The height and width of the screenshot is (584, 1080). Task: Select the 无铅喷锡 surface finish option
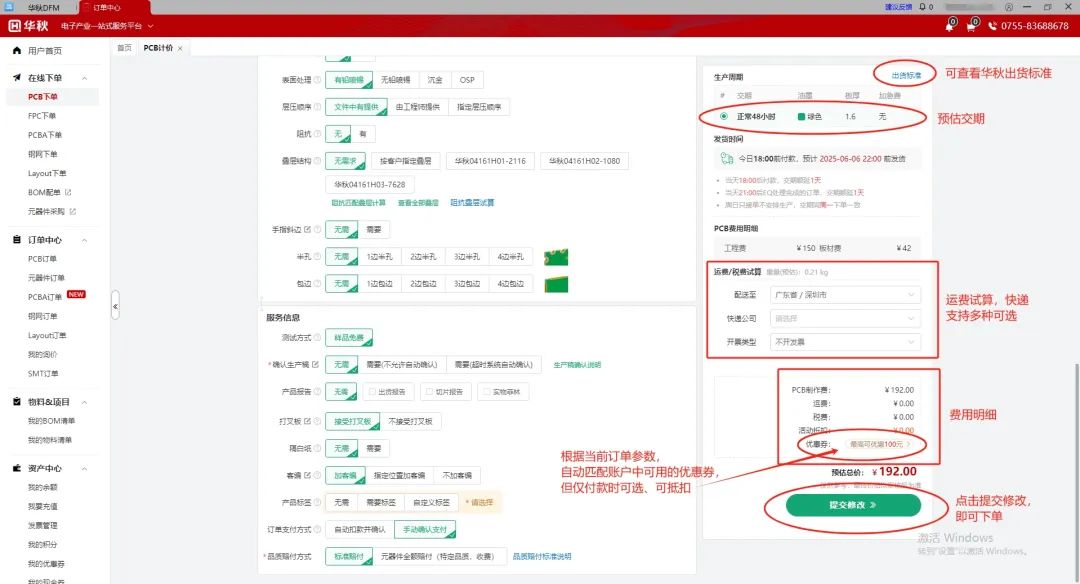[x=395, y=80]
